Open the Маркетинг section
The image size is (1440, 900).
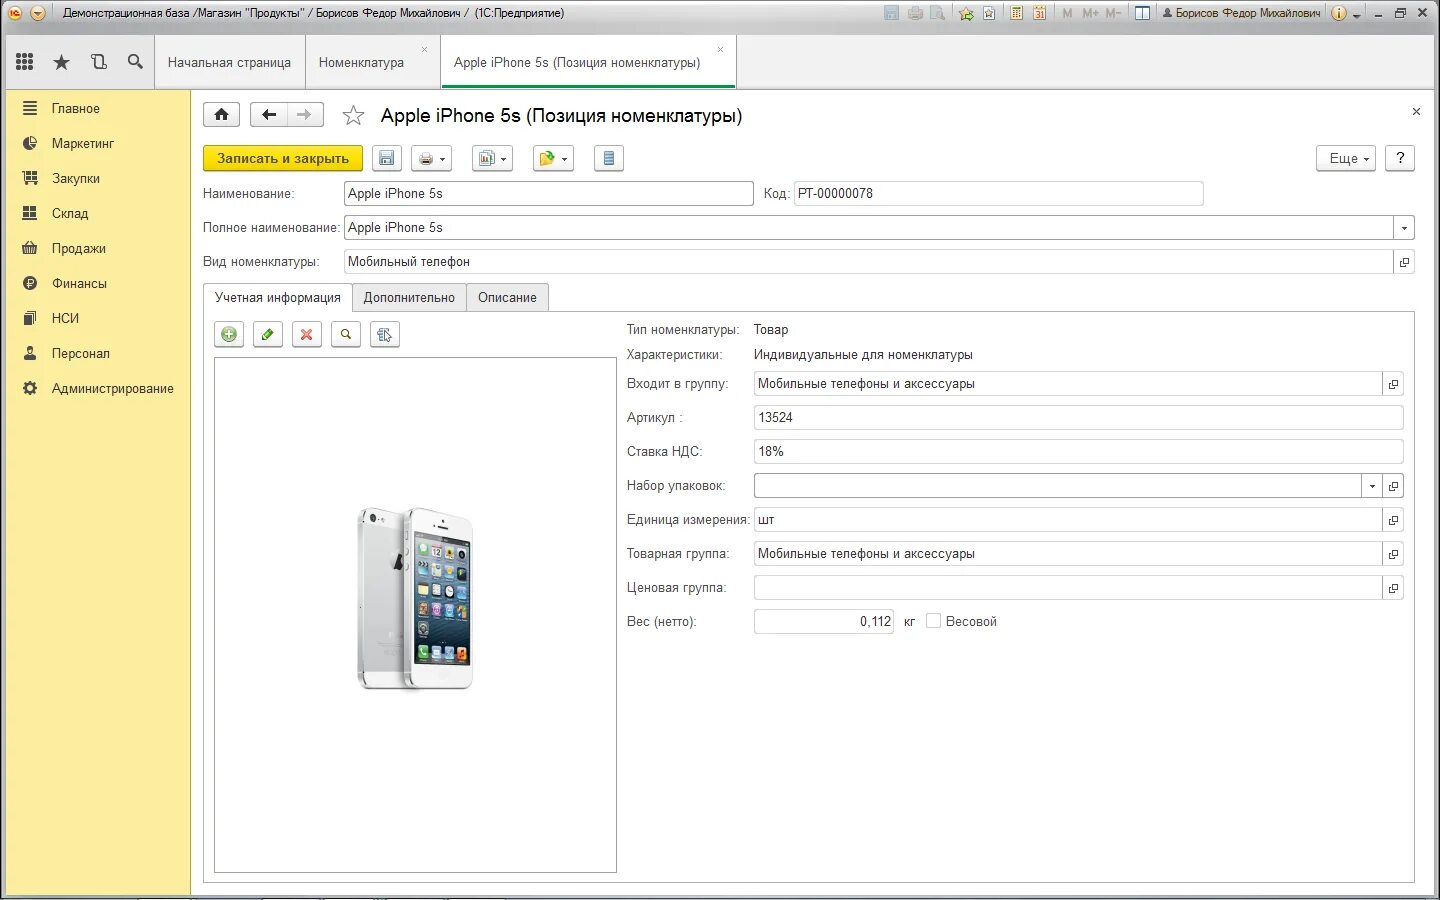pyautogui.click(x=83, y=143)
